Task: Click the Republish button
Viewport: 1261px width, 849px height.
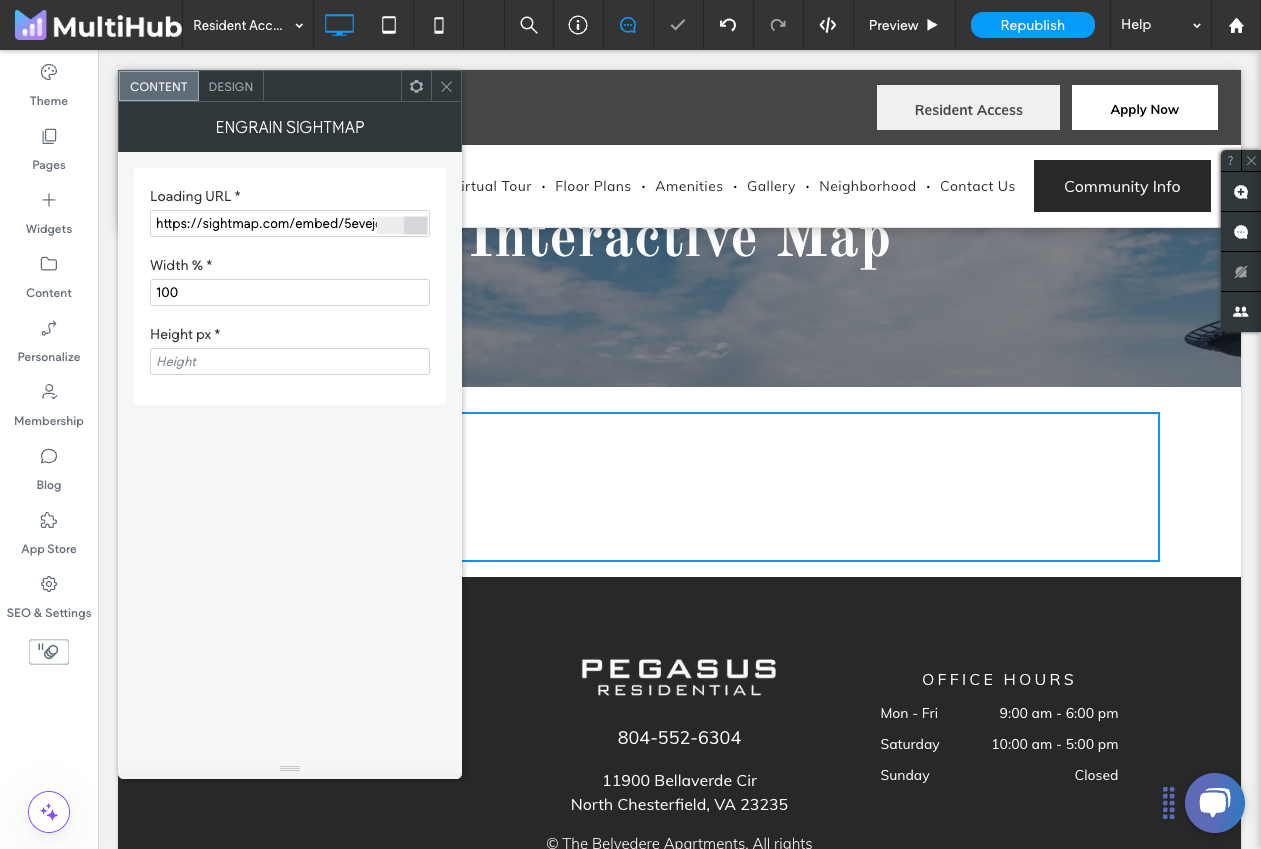Action: coord(1033,25)
